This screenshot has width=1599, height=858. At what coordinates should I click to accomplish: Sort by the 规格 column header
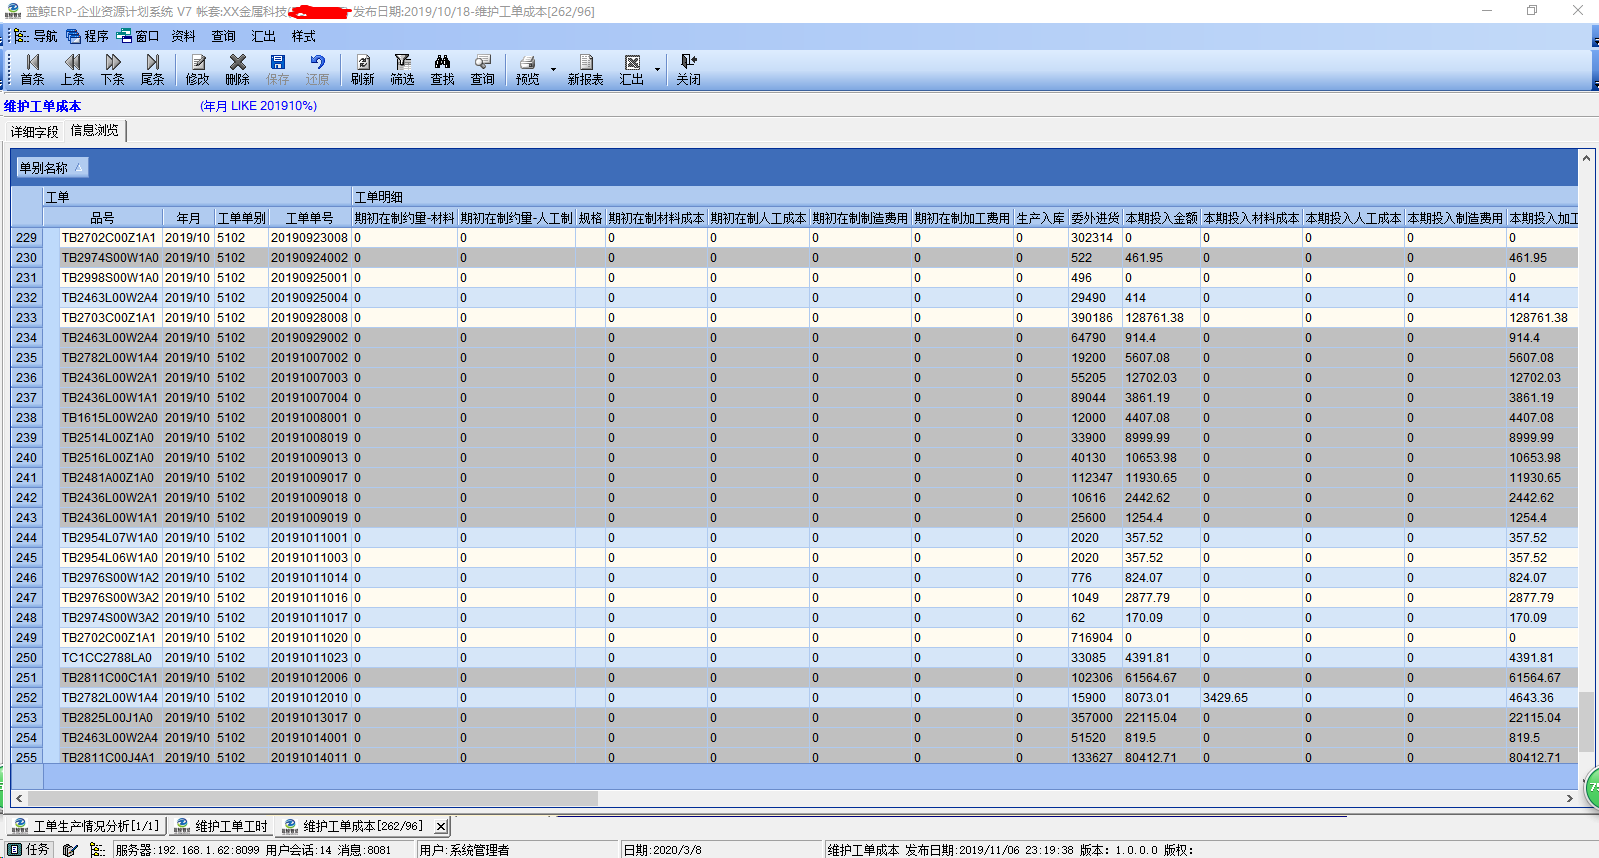click(590, 218)
